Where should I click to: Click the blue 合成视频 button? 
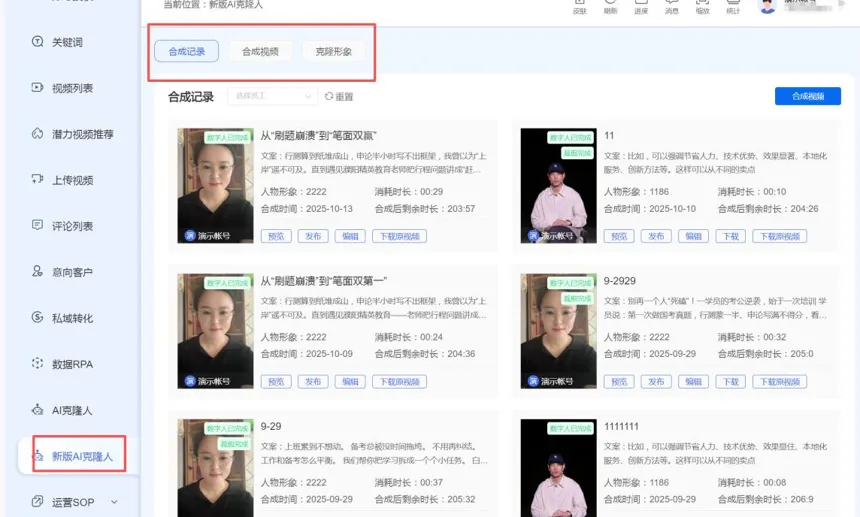808,96
